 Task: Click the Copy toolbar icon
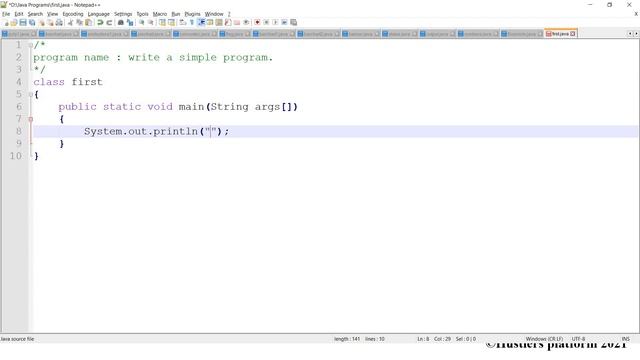click(79, 23)
